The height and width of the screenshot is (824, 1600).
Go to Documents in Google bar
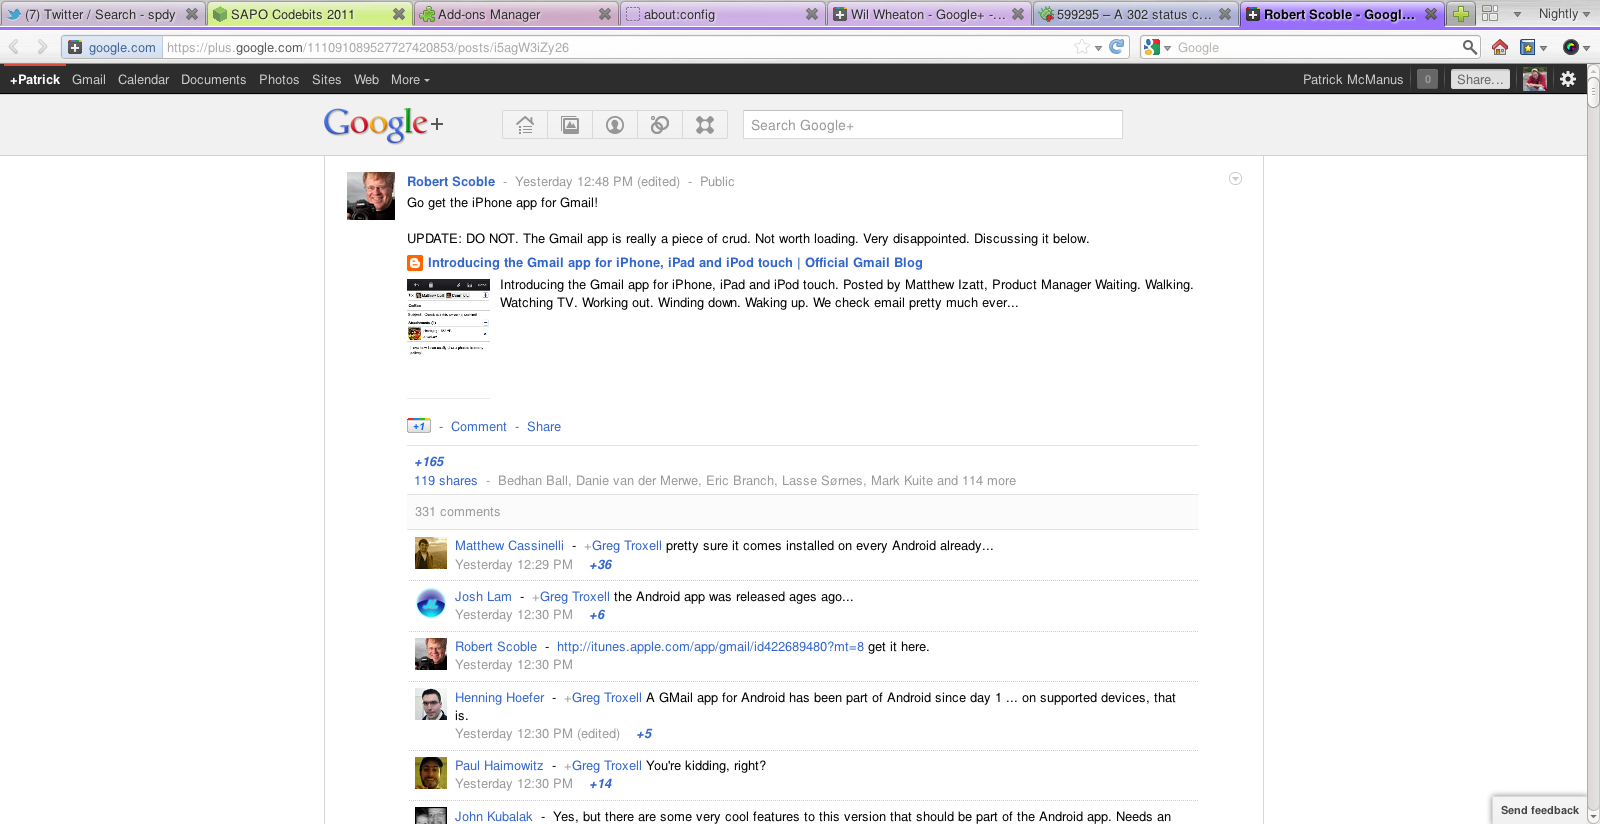point(213,79)
